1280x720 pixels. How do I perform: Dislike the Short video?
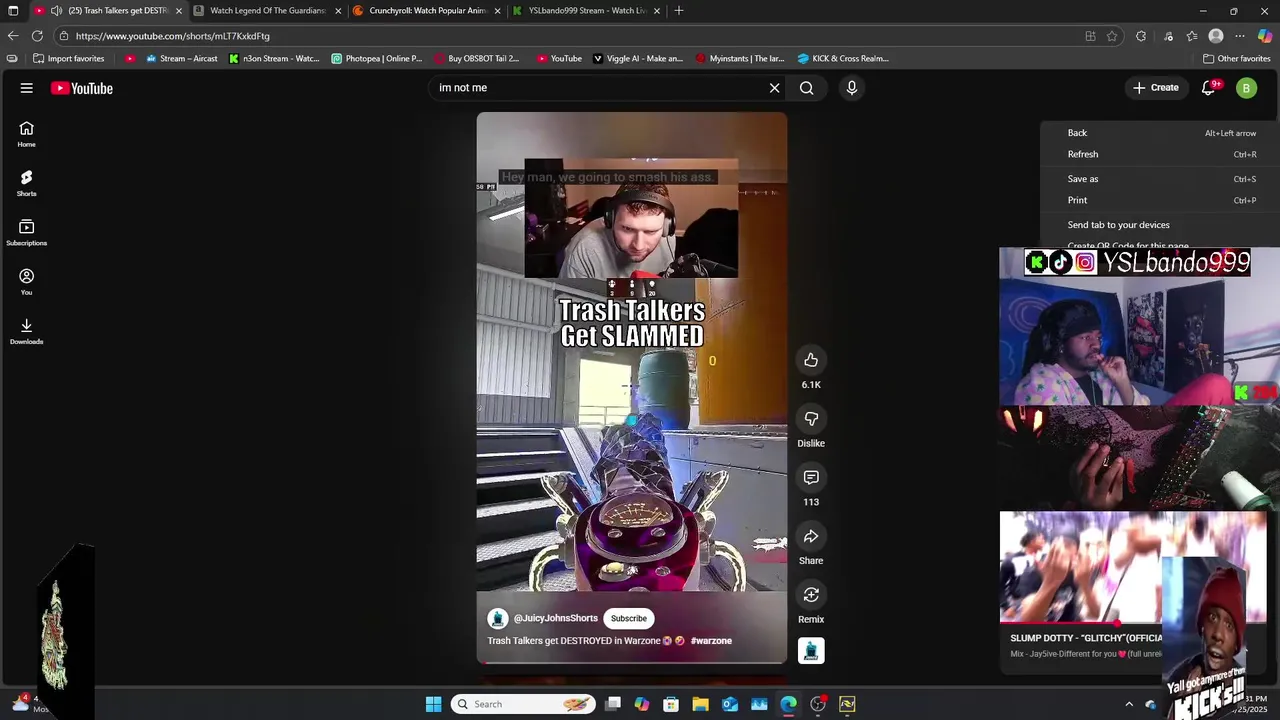pos(811,419)
